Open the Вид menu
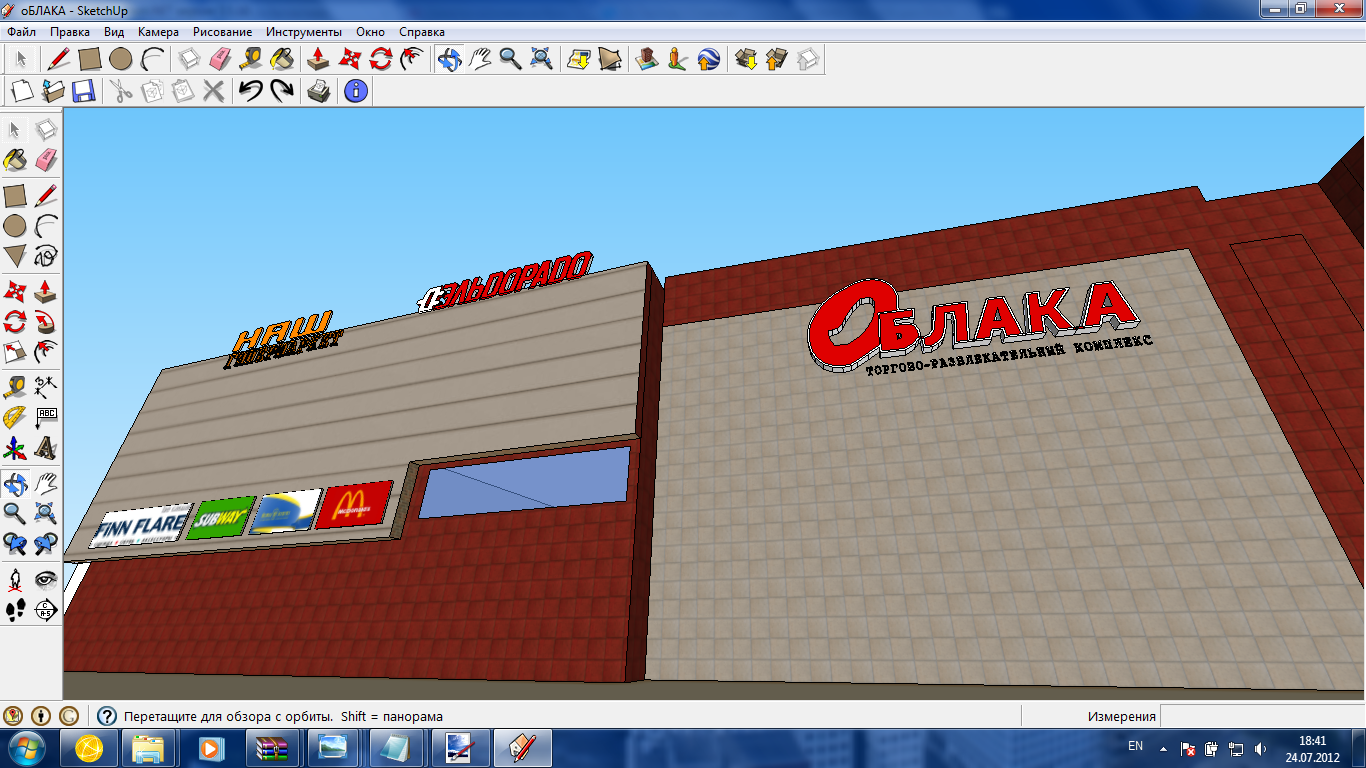Viewport: 1366px width, 768px height. (114, 32)
